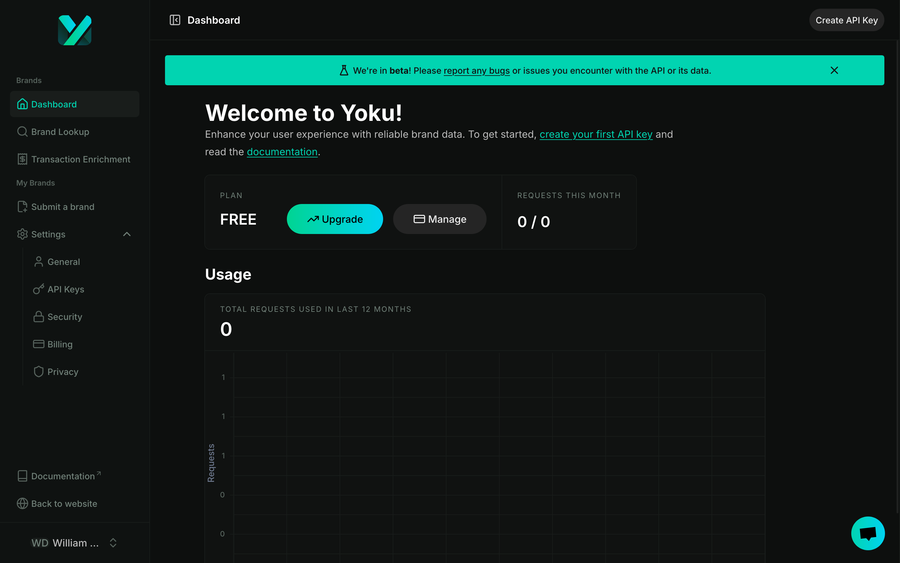Click the Documentation book icon
The image size is (900, 563).
pos(22,476)
